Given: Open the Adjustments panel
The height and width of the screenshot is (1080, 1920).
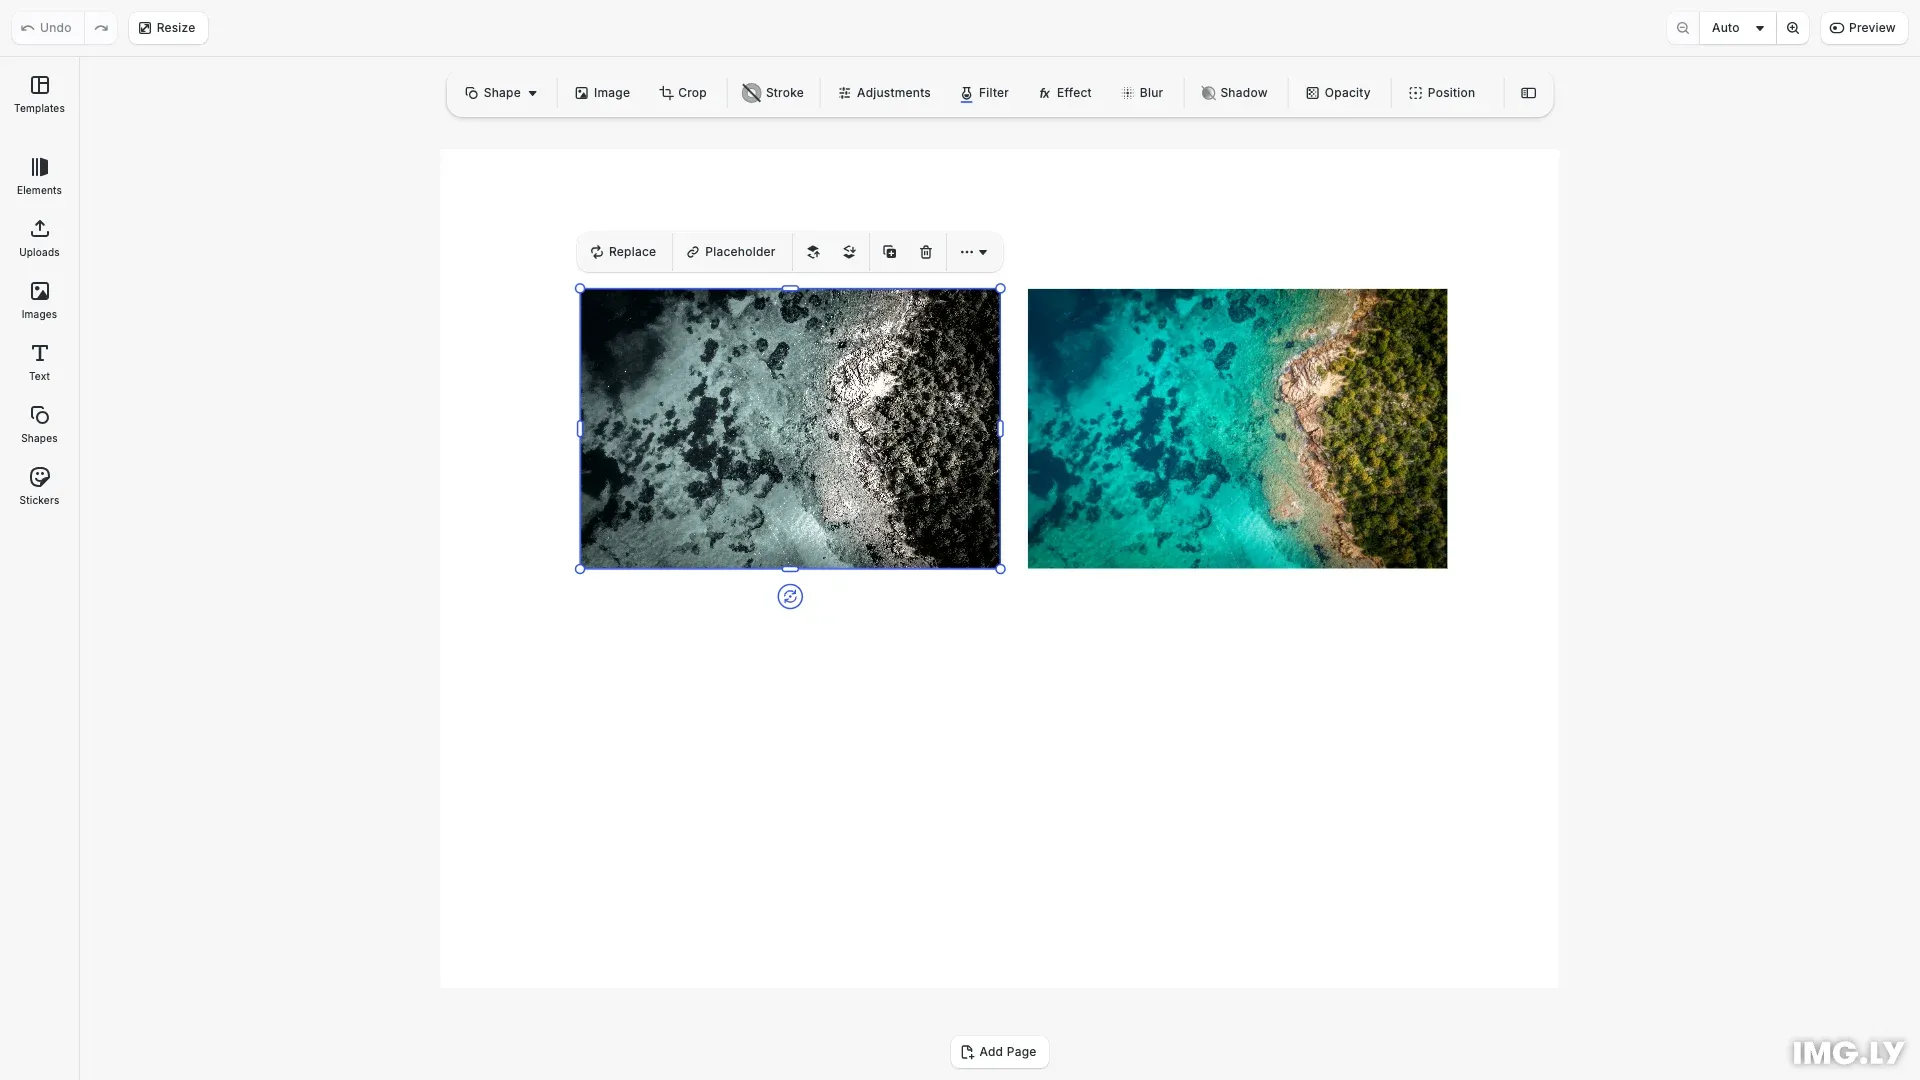Looking at the screenshot, I should (x=883, y=92).
